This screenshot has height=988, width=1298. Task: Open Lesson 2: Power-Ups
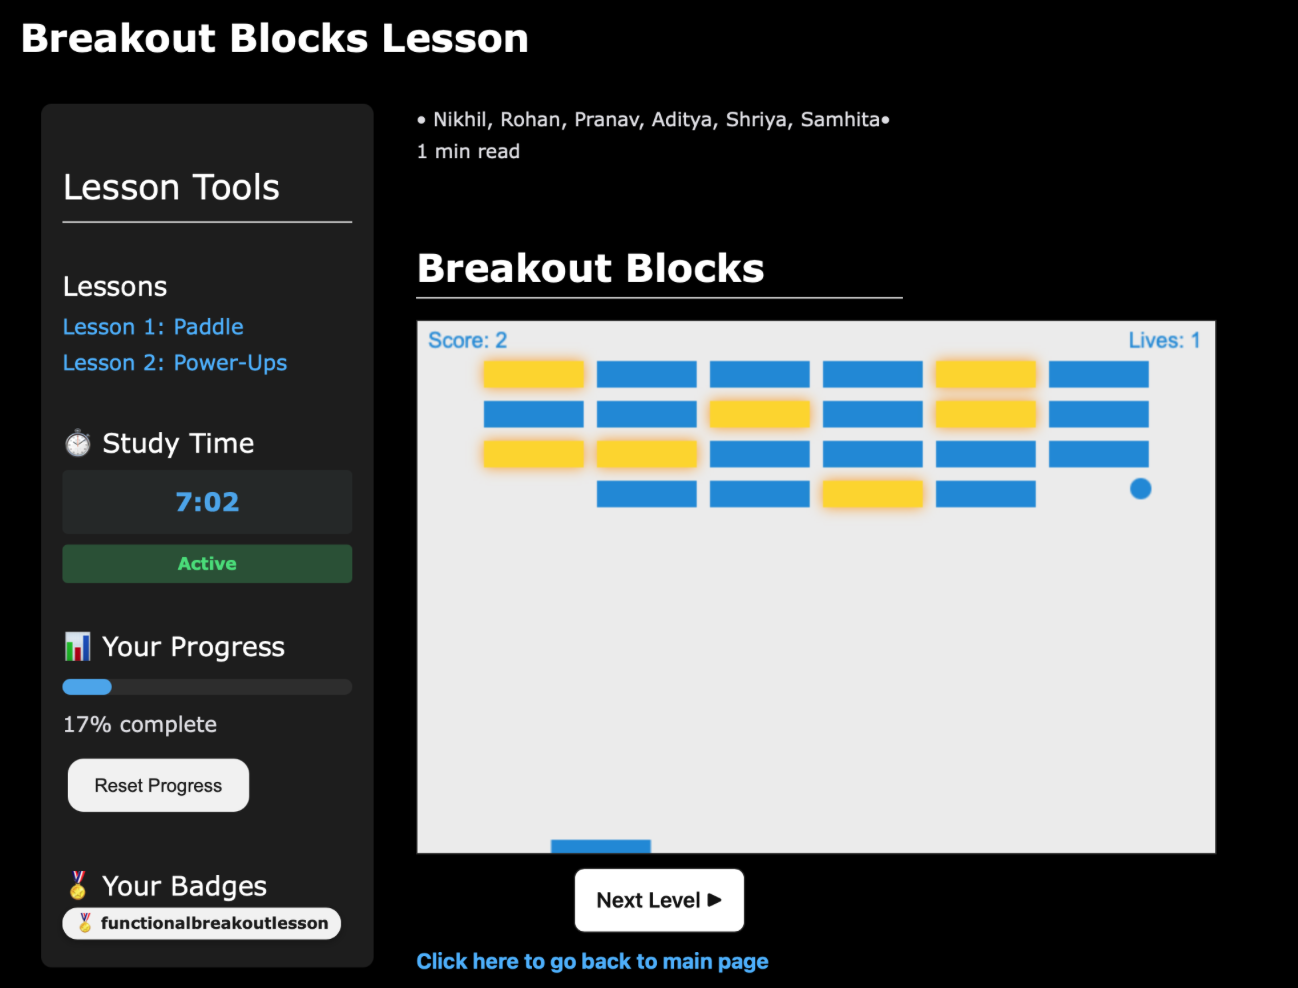pyautogui.click(x=175, y=362)
